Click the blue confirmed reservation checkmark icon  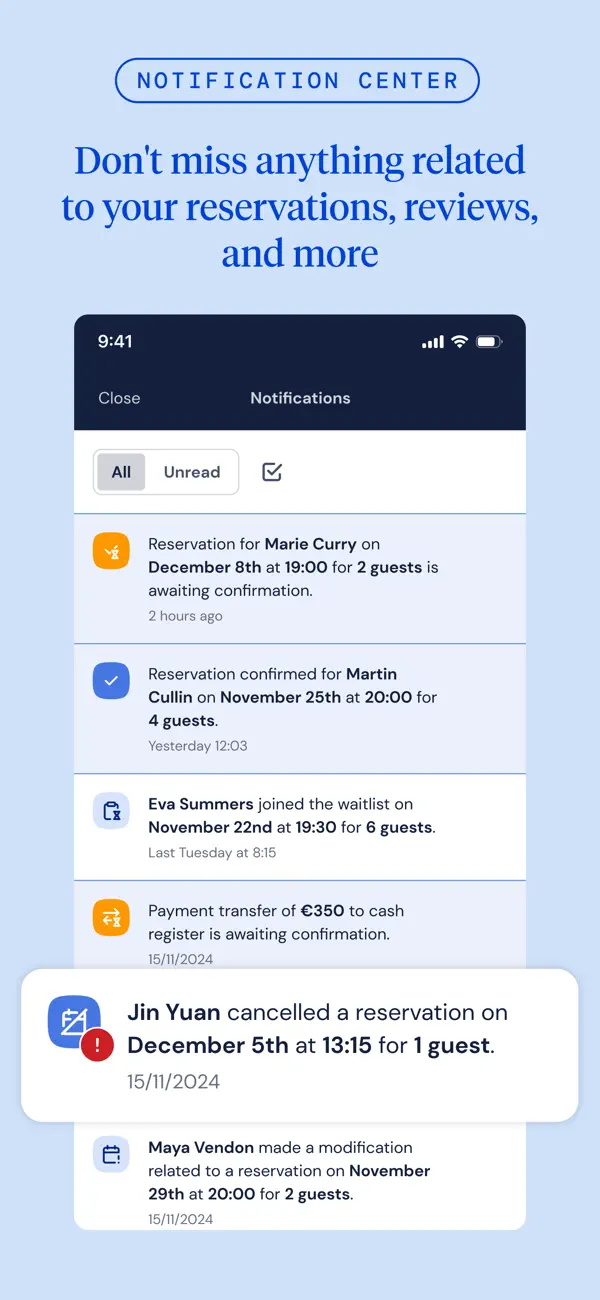pyautogui.click(x=111, y=680)
